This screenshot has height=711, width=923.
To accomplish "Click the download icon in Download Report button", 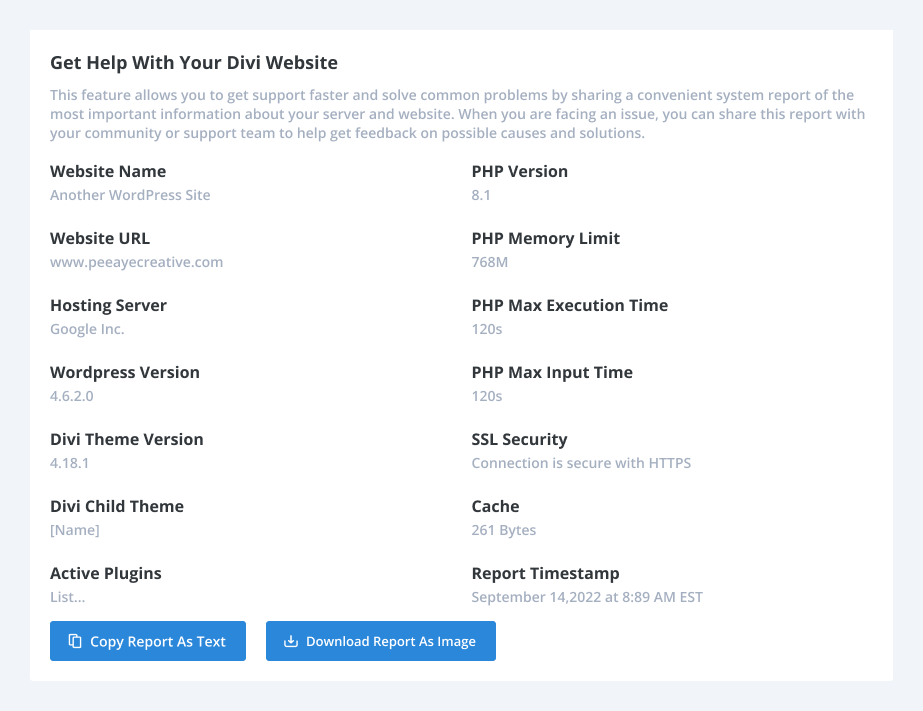I will (291, 641).
